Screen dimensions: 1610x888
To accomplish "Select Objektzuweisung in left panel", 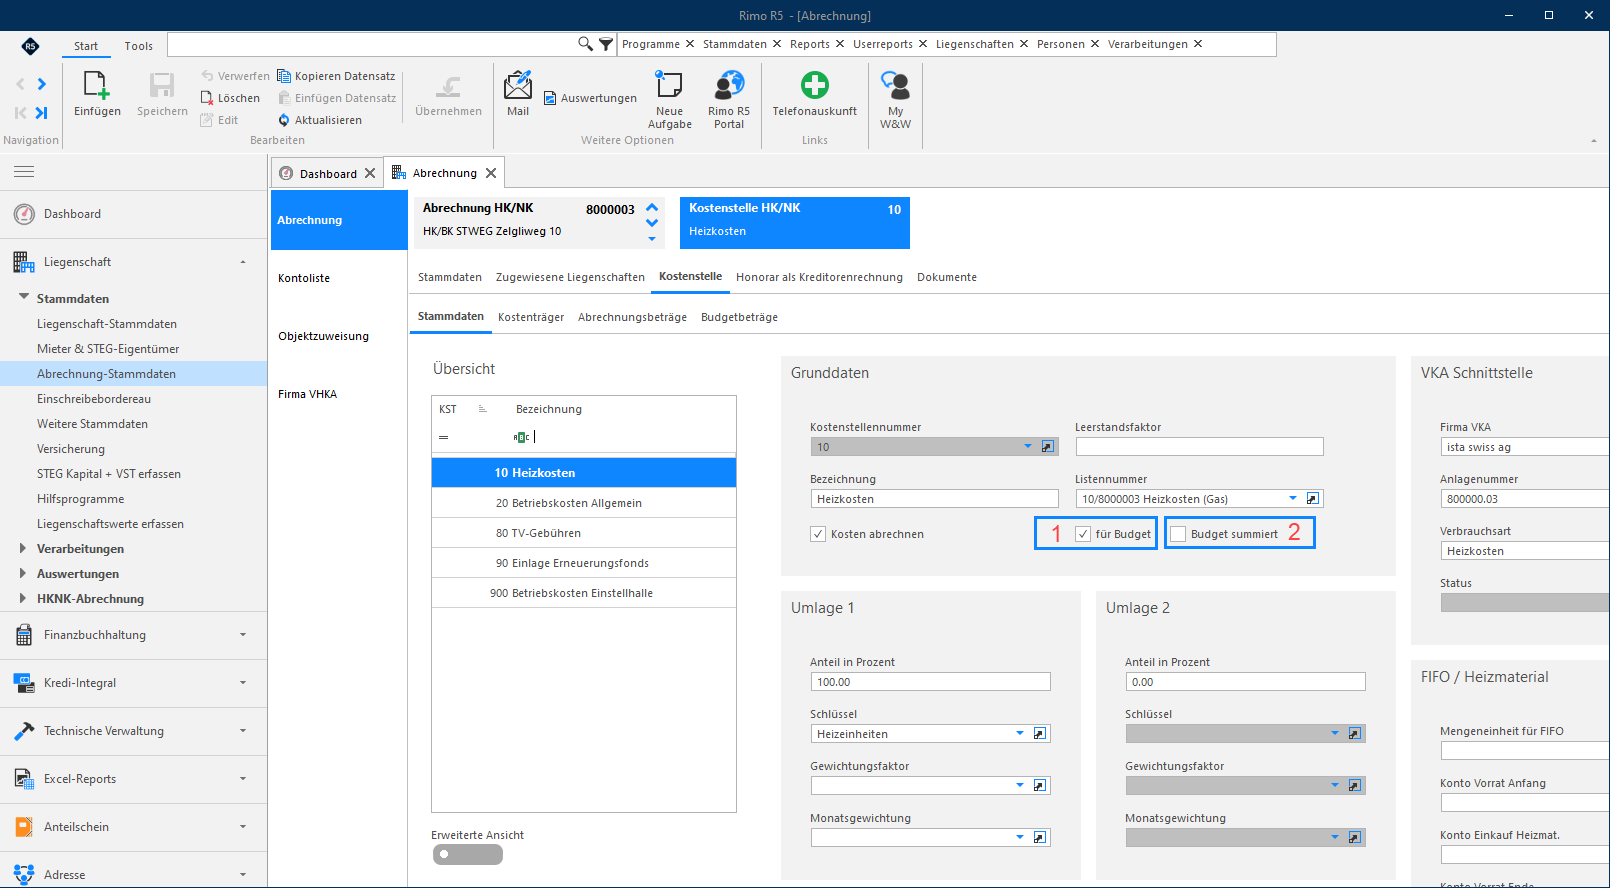I will tap(323, 336).
